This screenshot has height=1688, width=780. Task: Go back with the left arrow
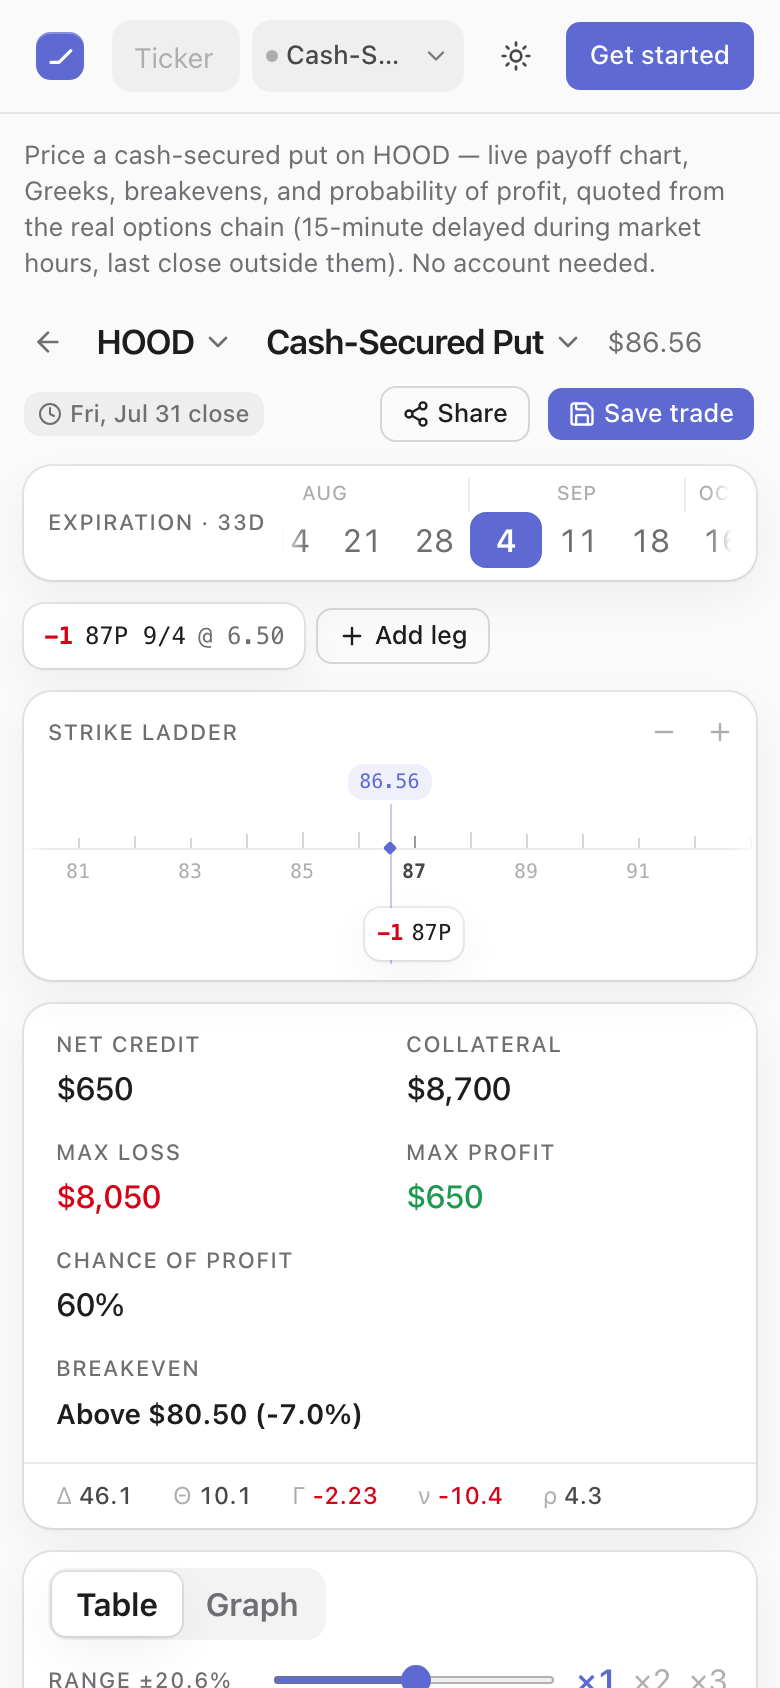[x=48, y=342]
